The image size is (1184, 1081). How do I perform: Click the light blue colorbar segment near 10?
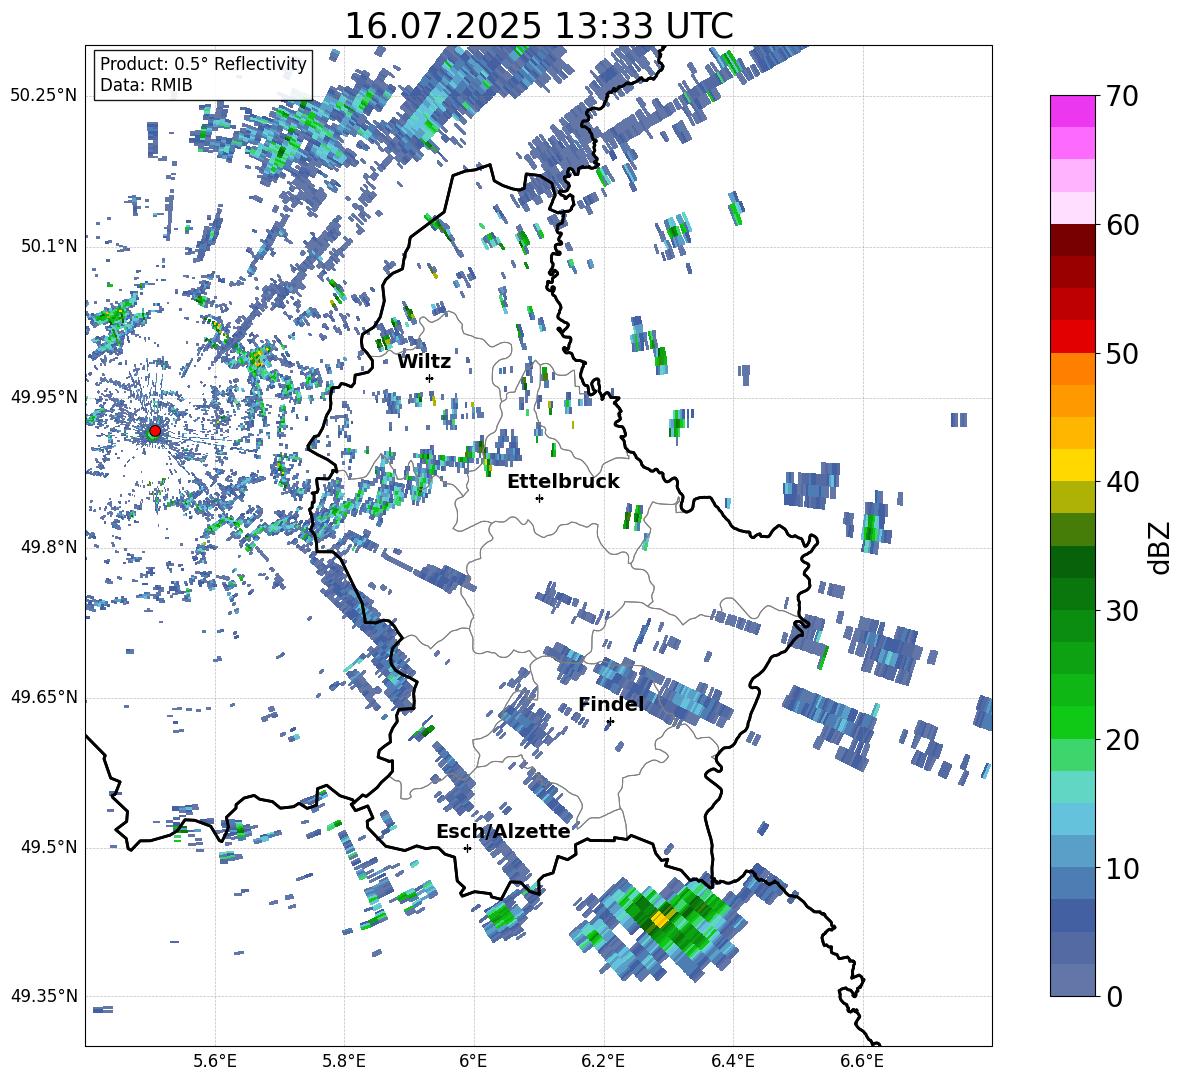(1072, 851)
